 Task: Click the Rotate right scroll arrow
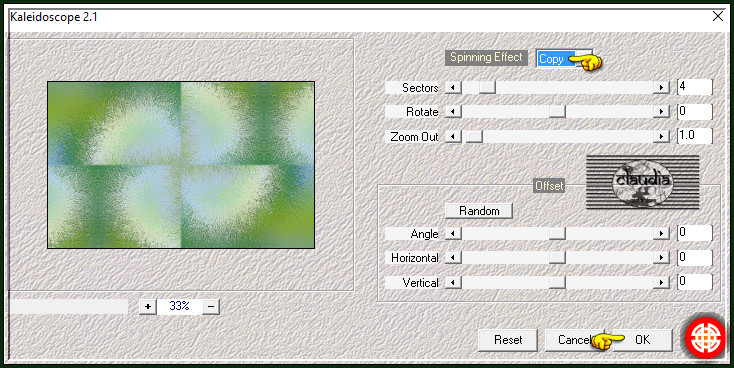point(661,111)
